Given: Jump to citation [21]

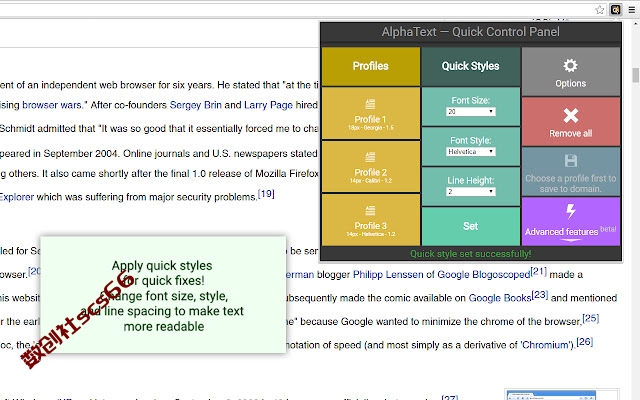Looking at the screenshot, I should (538, 271).
